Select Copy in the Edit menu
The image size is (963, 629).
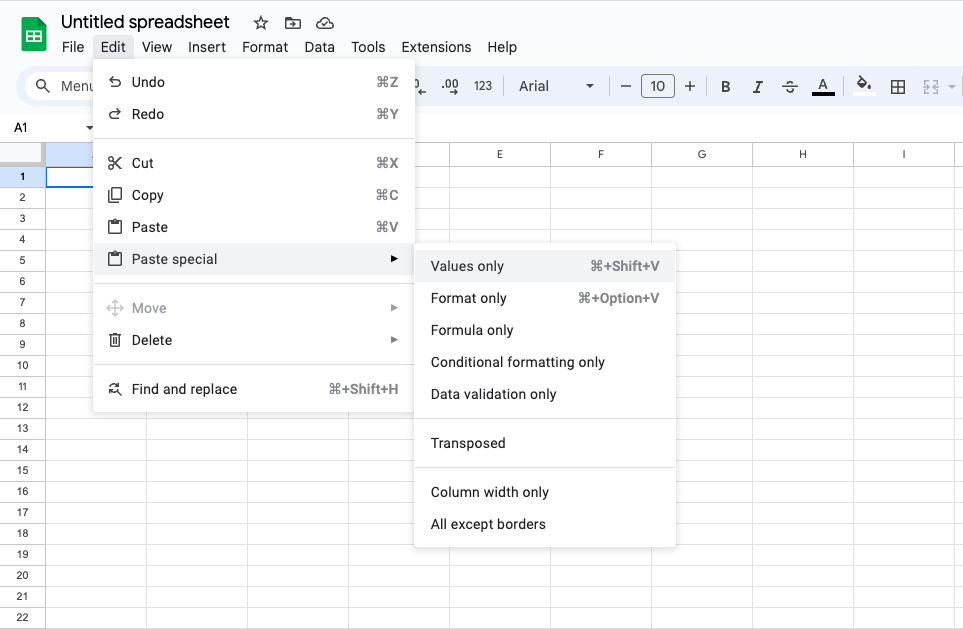[254, 195]
